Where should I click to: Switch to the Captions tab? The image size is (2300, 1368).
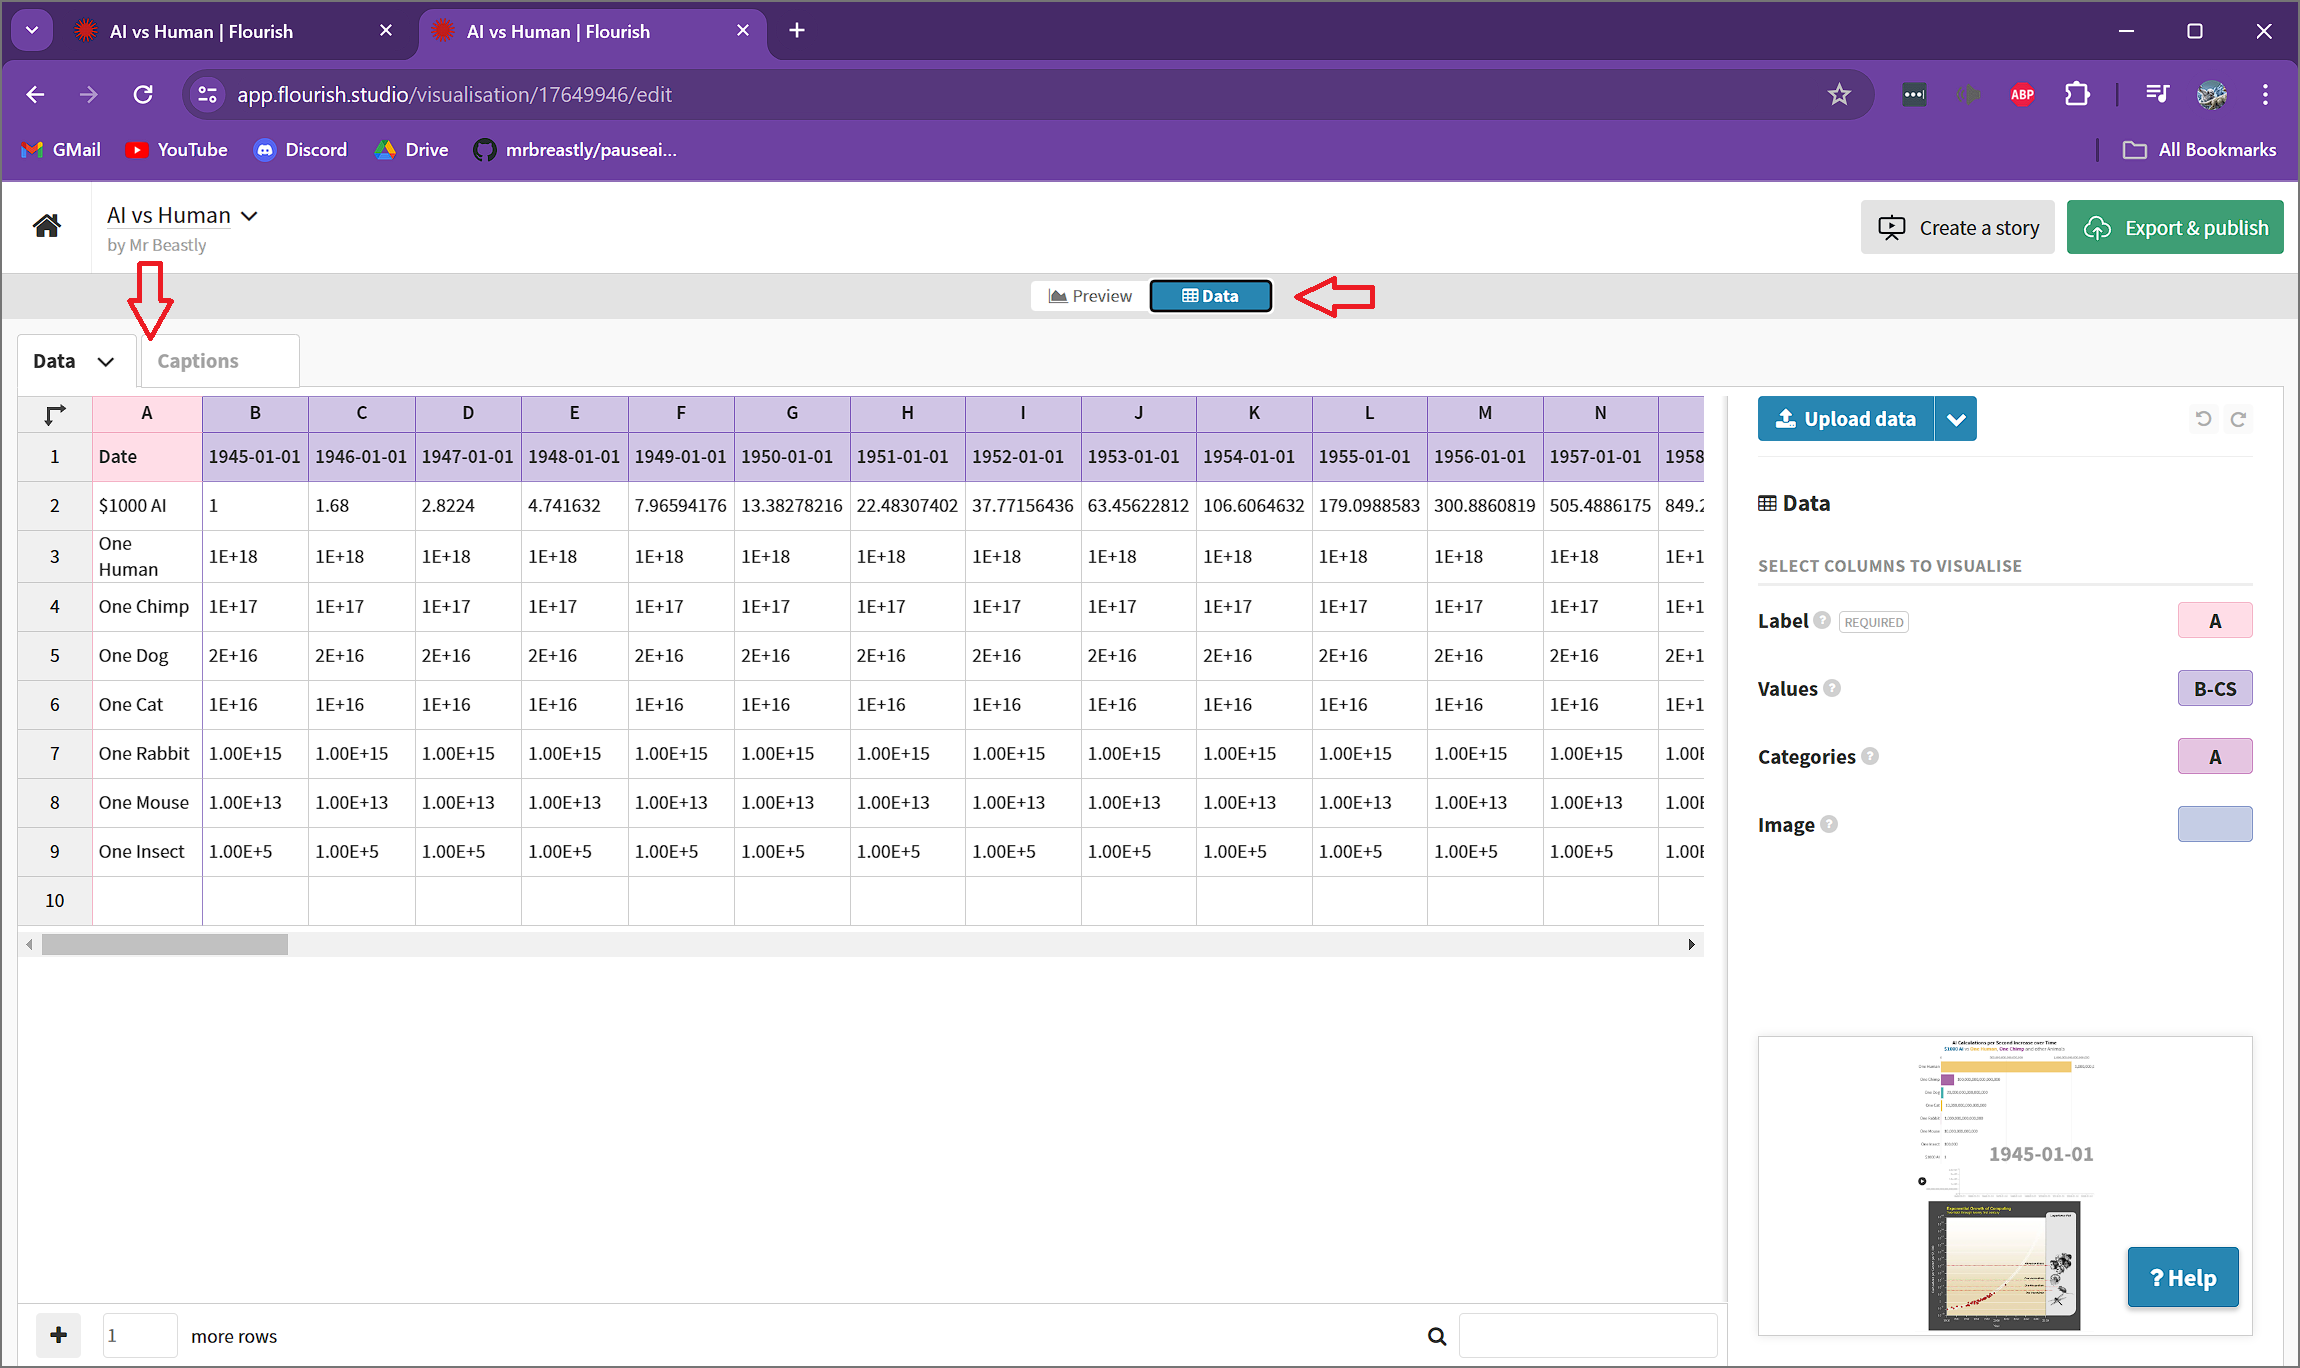click(x=197, y=360)
